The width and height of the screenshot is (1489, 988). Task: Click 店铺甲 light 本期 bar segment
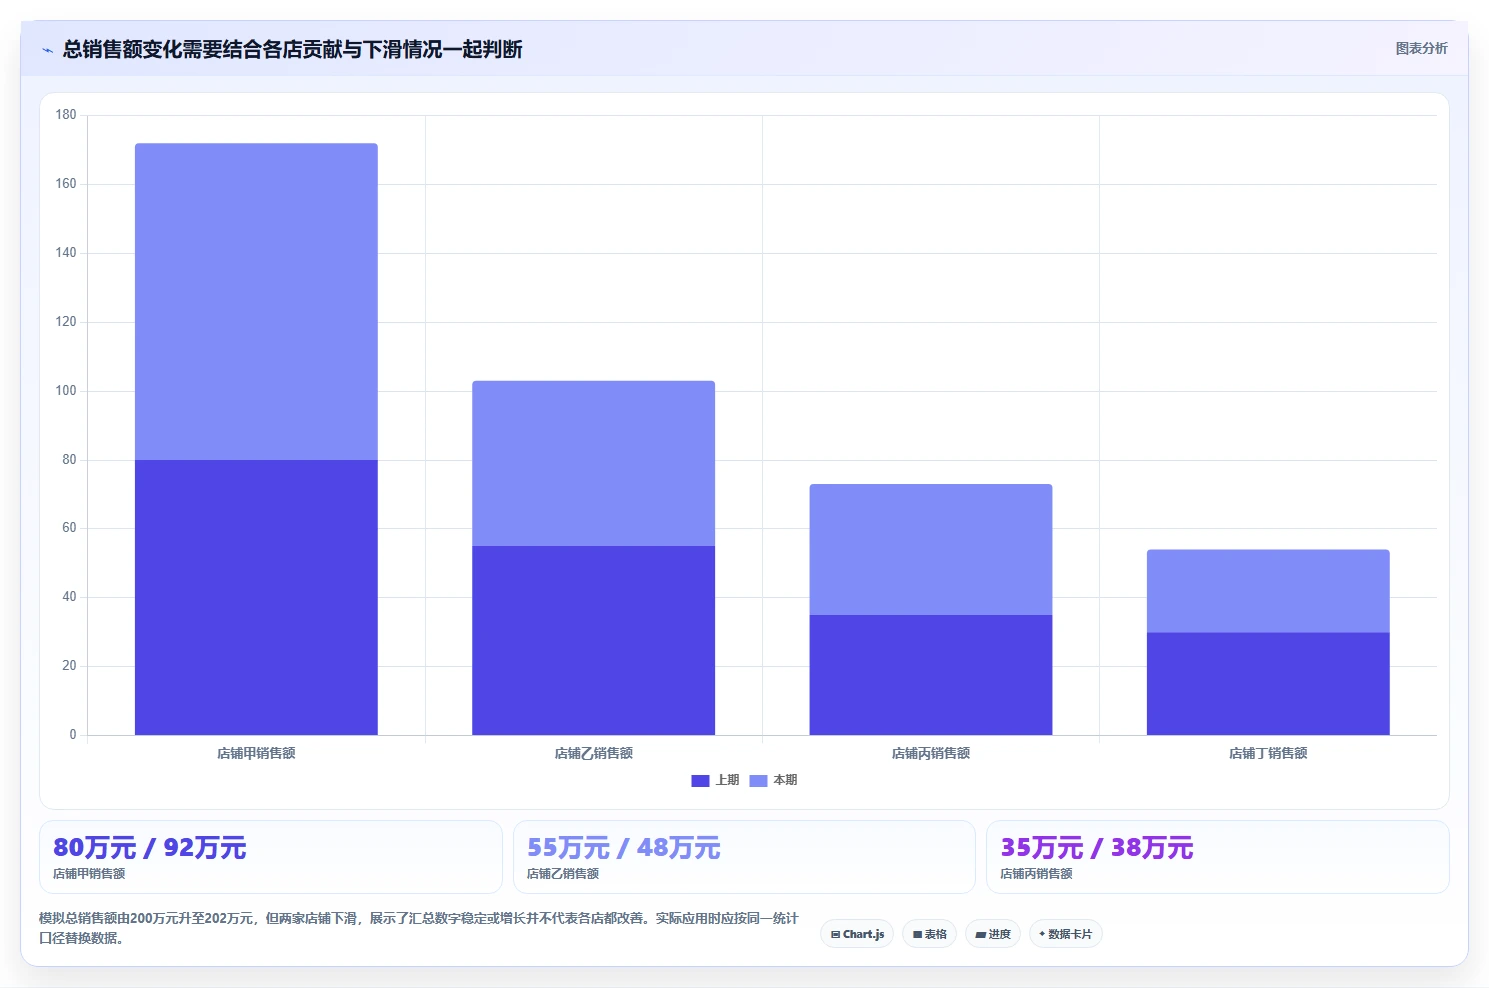pyautogui.click(x=256, y=301)
